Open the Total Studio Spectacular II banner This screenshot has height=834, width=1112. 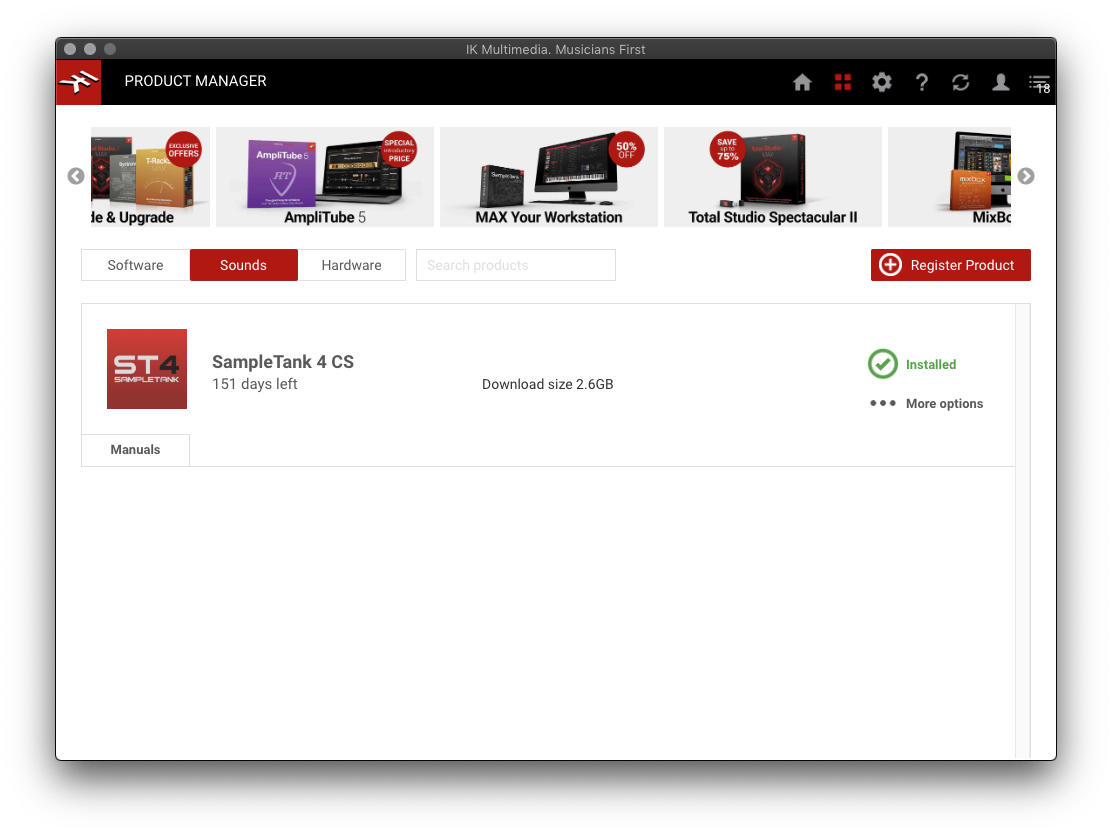[x=773, y=177]
